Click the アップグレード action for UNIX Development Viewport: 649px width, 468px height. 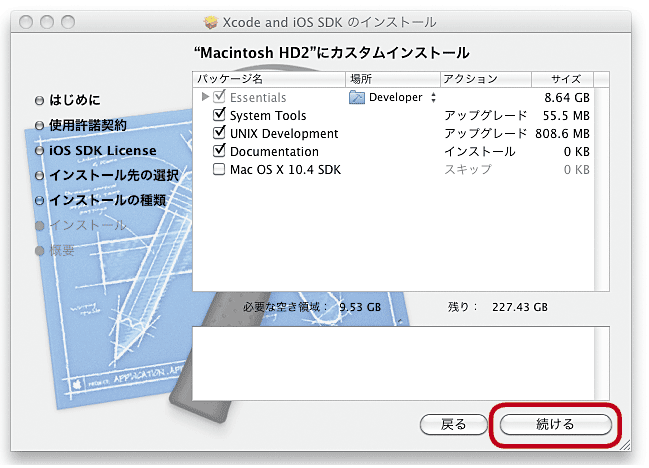[x=486, y=133]
